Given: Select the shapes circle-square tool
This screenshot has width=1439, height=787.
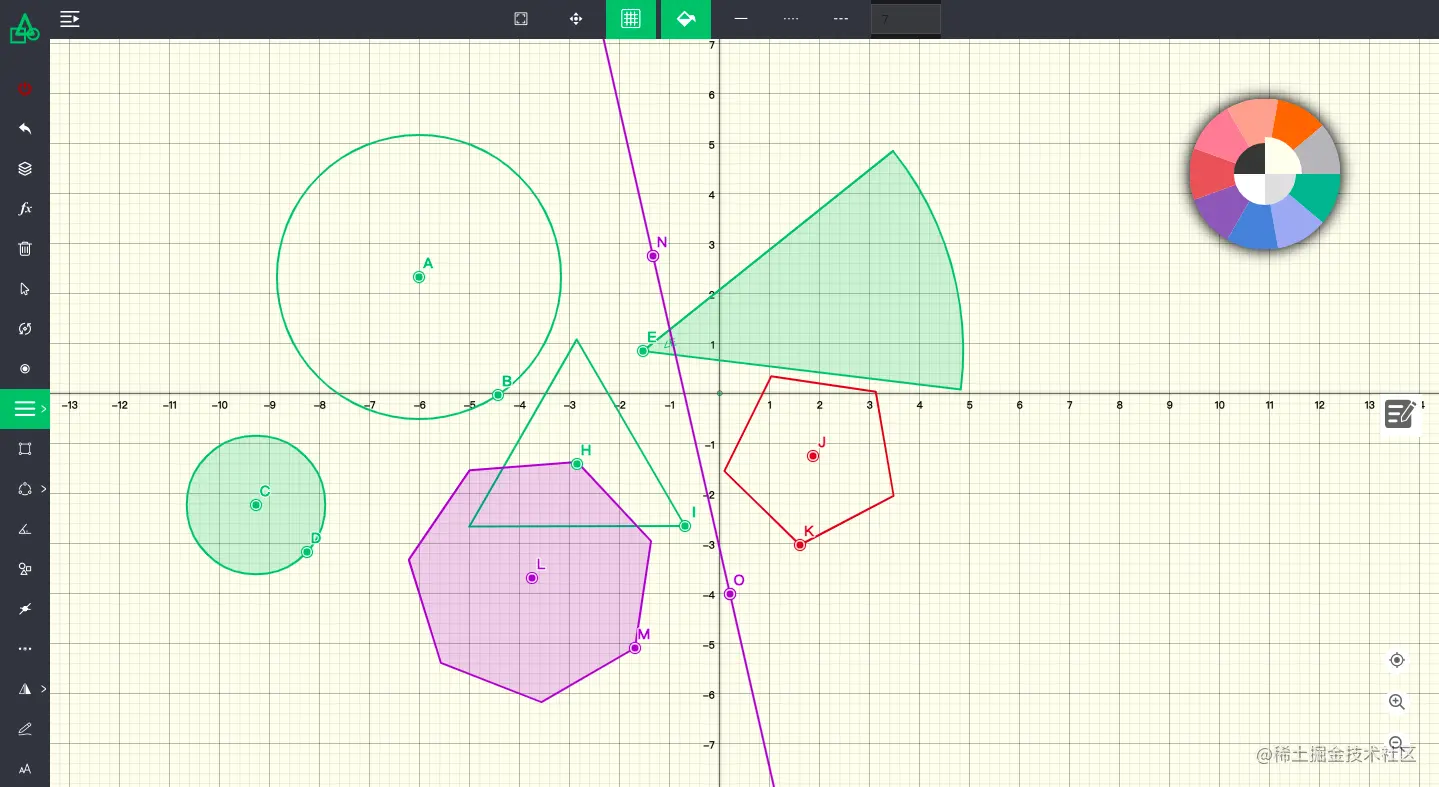Looking at the screenshot, I should (x=25, y=569).
